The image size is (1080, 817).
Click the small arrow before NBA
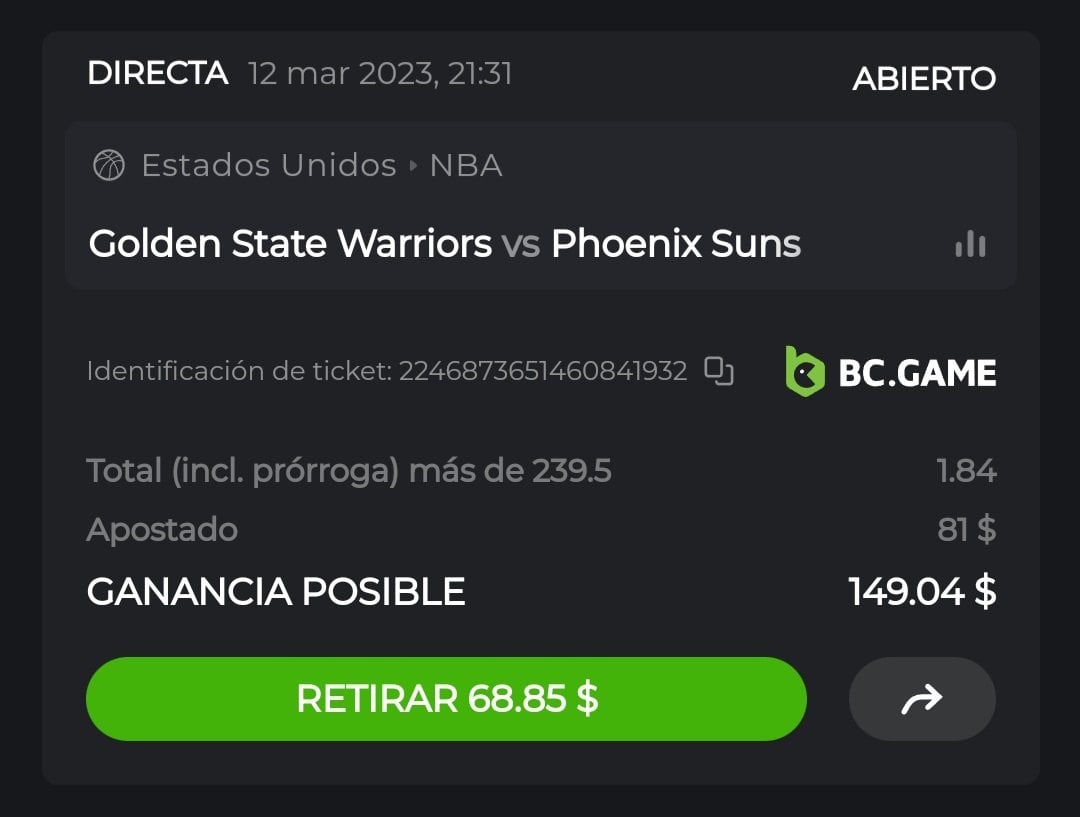(x=413, y=166)
